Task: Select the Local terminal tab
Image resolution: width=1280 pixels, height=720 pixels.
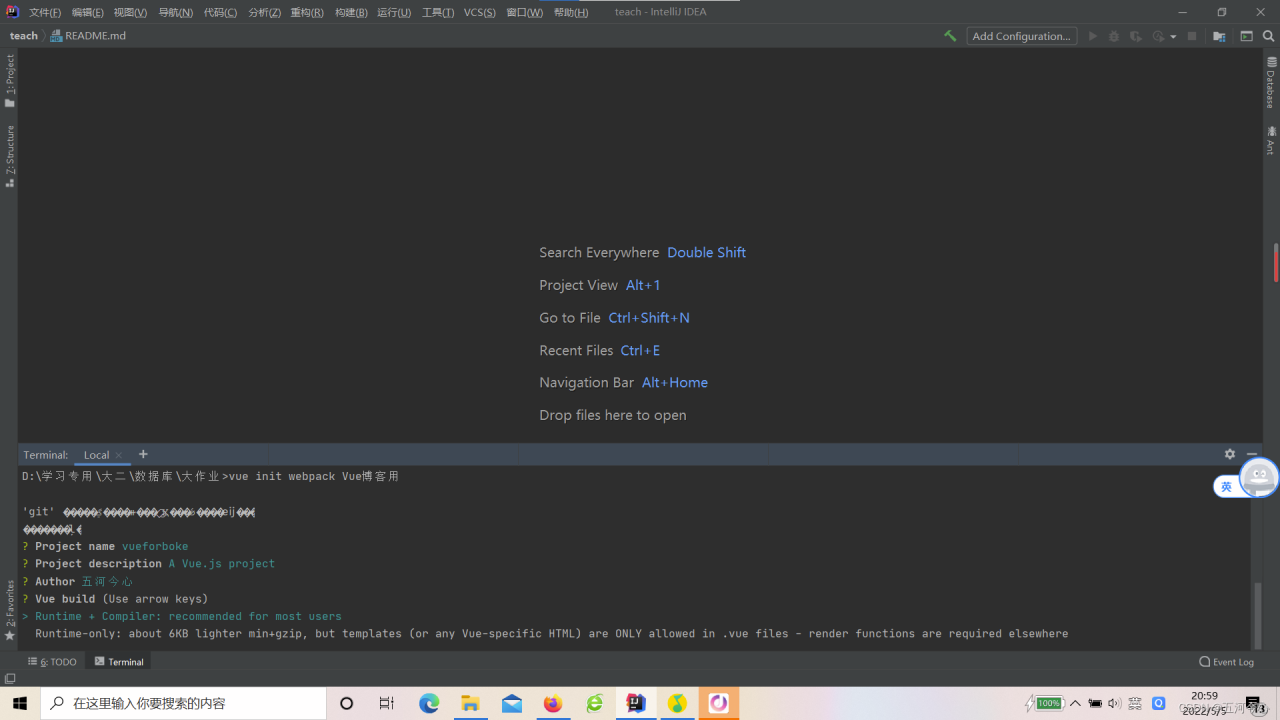Action: pos(96,455)
